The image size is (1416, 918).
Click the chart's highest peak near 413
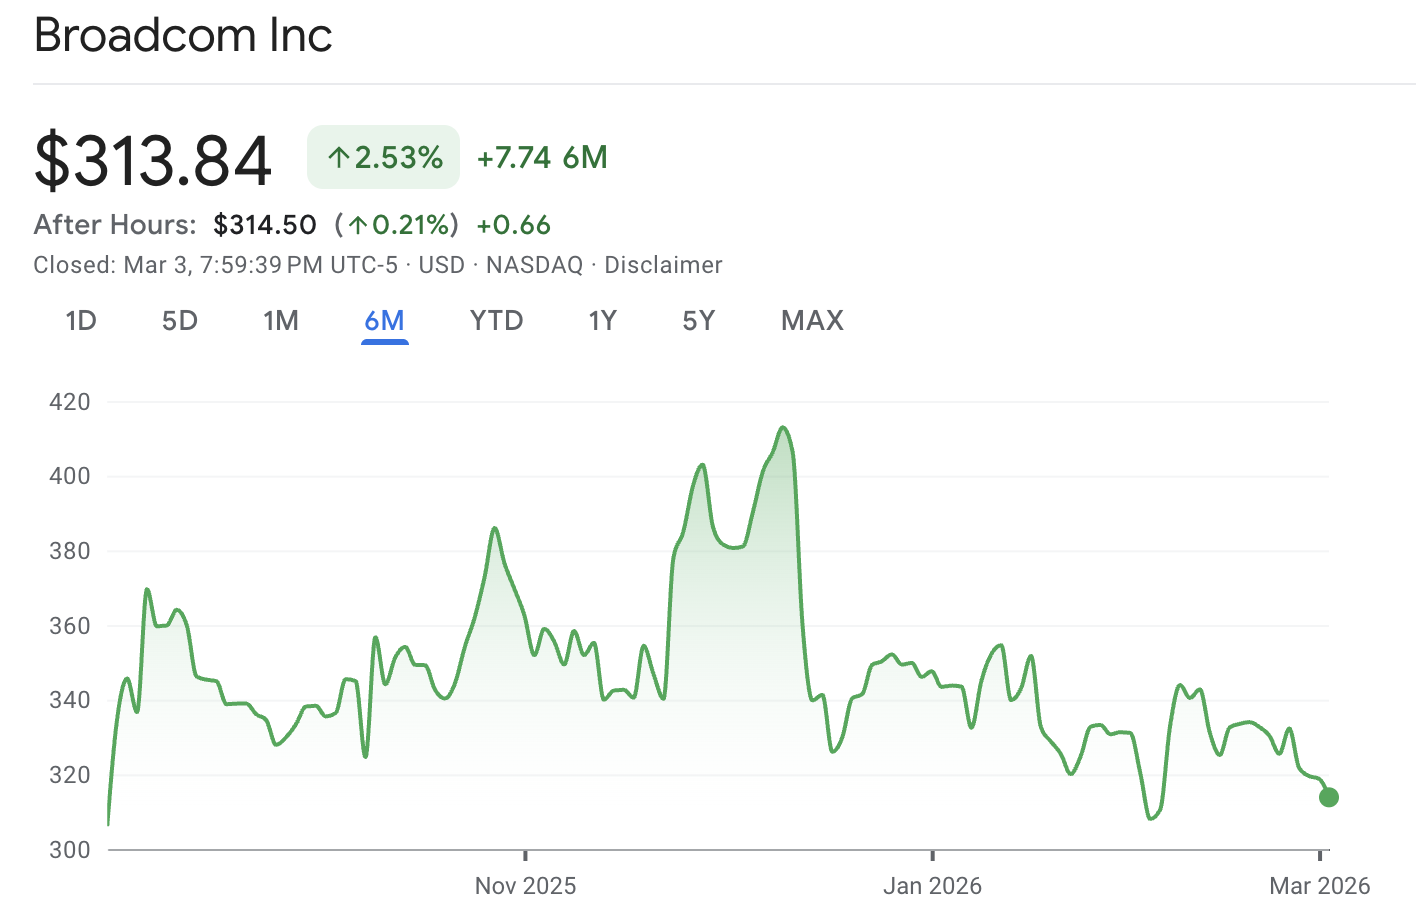coord(783,428)
